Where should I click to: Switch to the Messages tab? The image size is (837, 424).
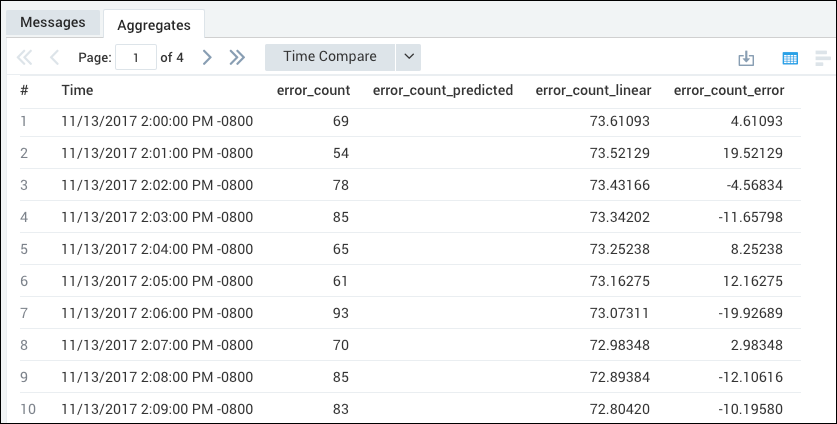click(x=53, y=22)
